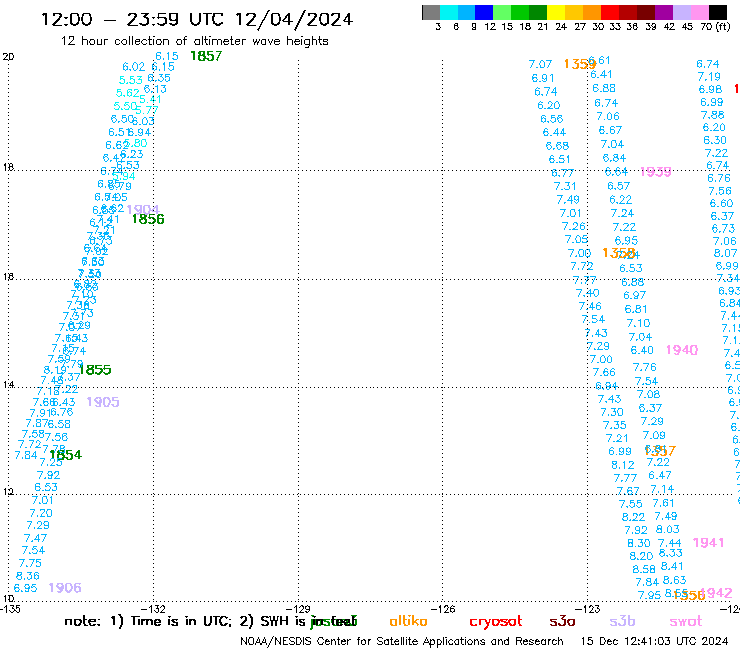
Task: Click the wave height value 8.22
Action: (633, 517)
